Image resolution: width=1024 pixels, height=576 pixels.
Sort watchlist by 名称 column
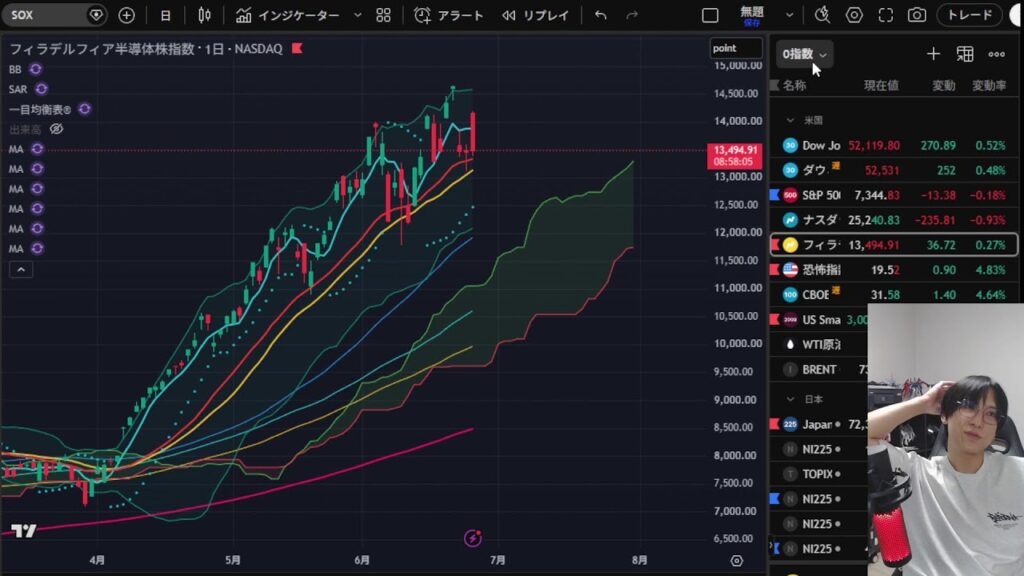[x=794, y=86]
